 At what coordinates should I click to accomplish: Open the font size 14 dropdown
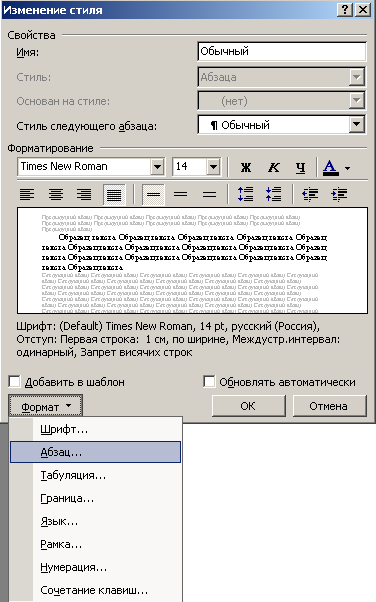coord(213,167)
